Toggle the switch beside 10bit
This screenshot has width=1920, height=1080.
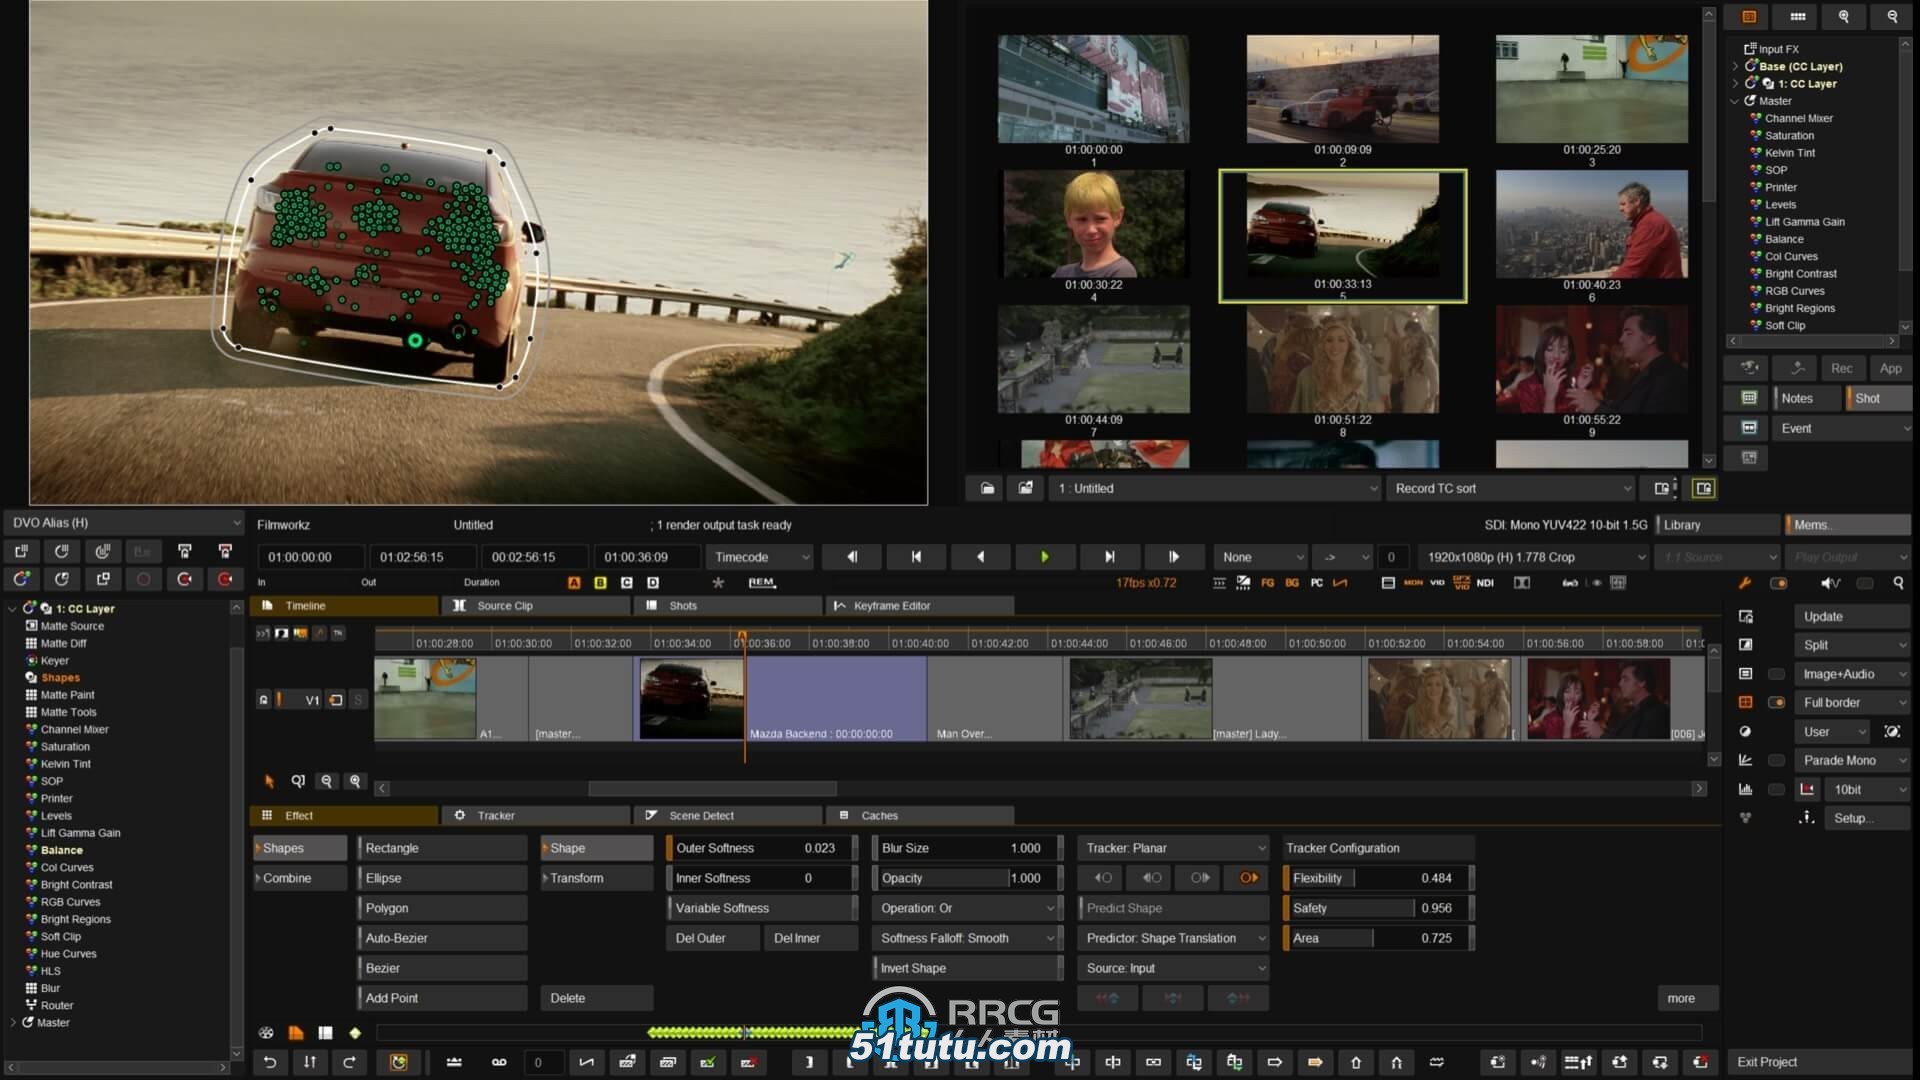point(1776,790)
